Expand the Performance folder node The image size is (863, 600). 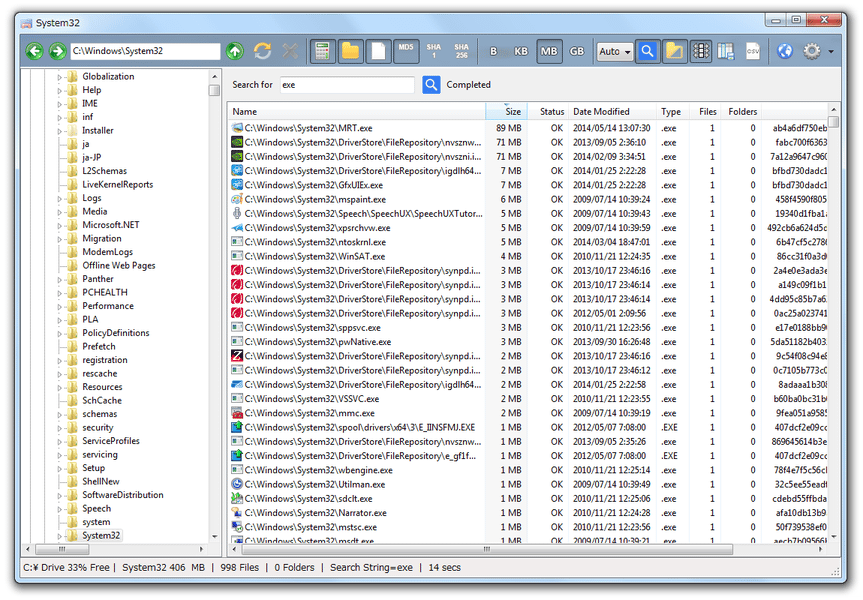[x=59, y=307]
